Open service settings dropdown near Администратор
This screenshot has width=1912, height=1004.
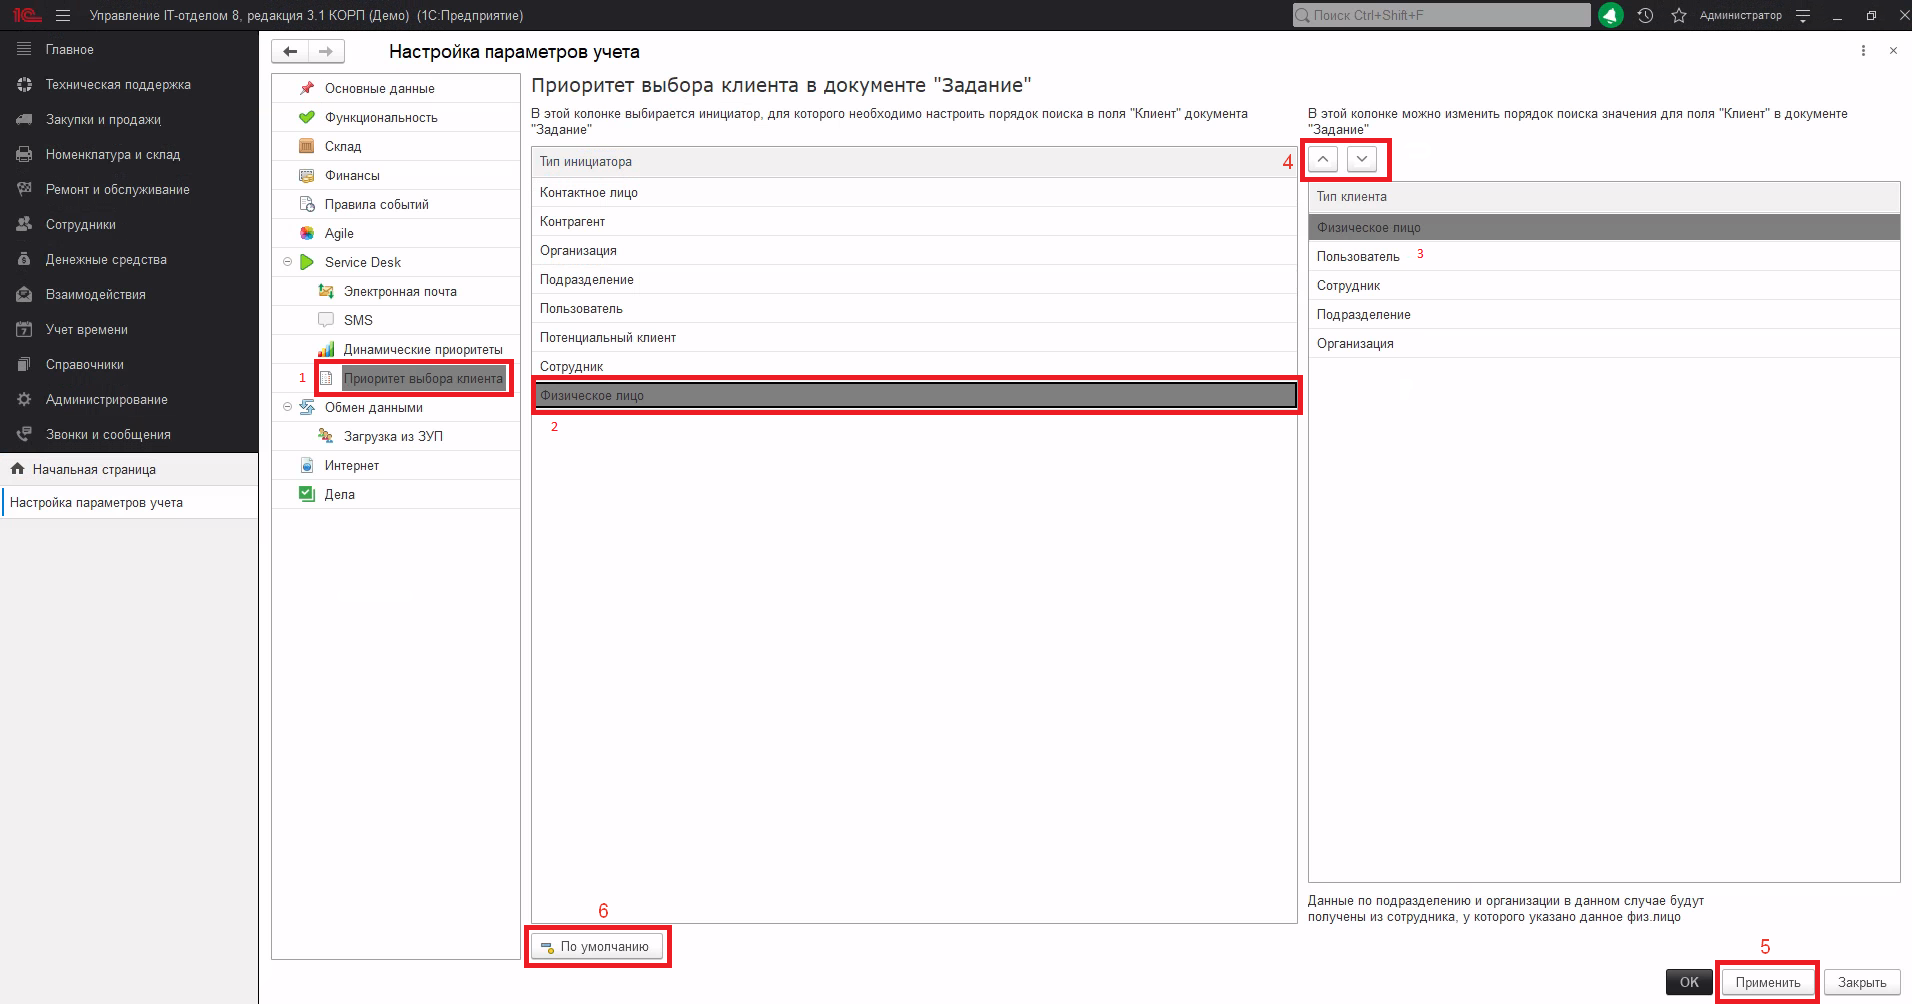coord(1803,15)
